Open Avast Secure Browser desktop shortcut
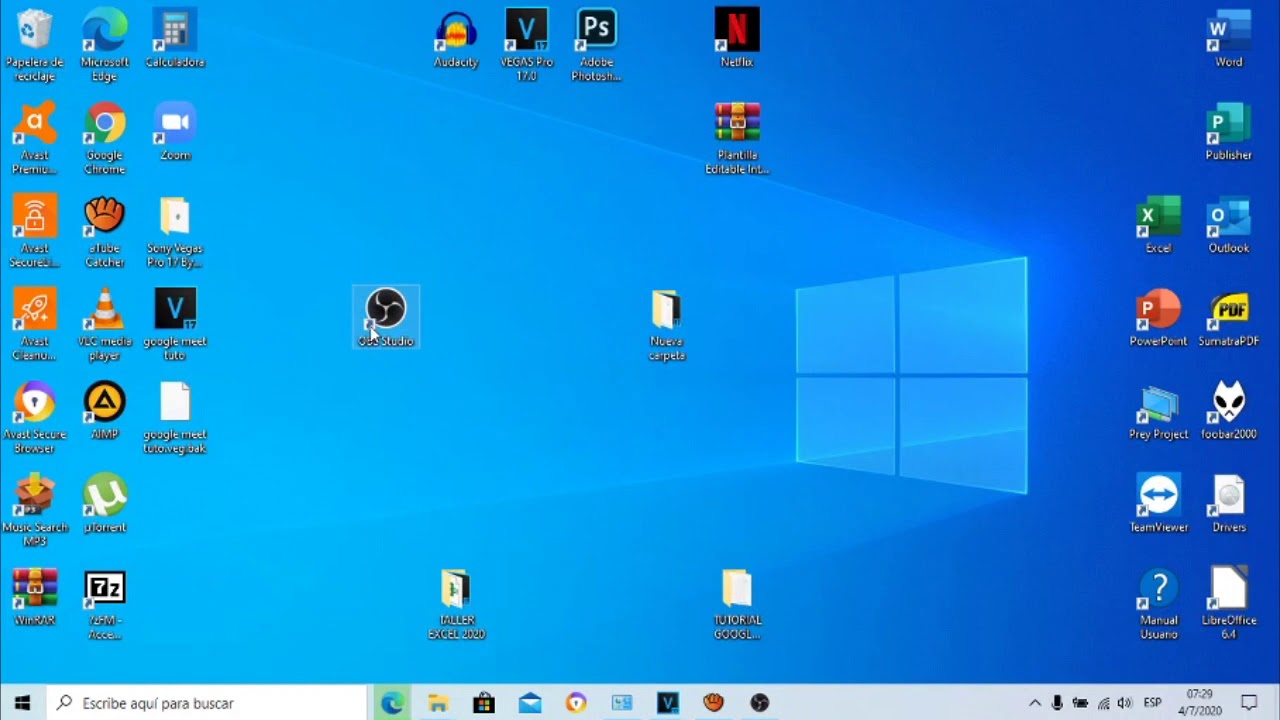 pyautogui.click(x=34, y=417)
